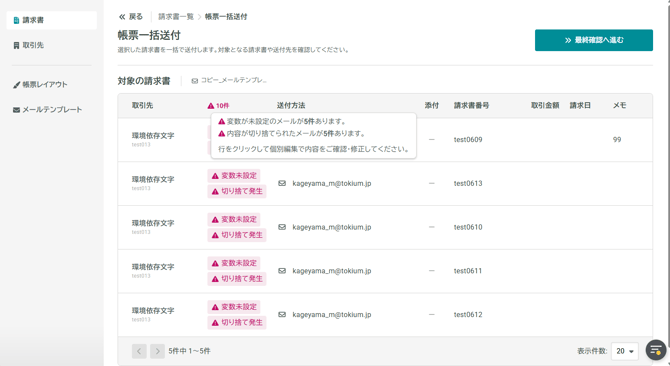Click 環境依存文字 client name in test0610 row
Screen dimensions: 670x366
153,223
